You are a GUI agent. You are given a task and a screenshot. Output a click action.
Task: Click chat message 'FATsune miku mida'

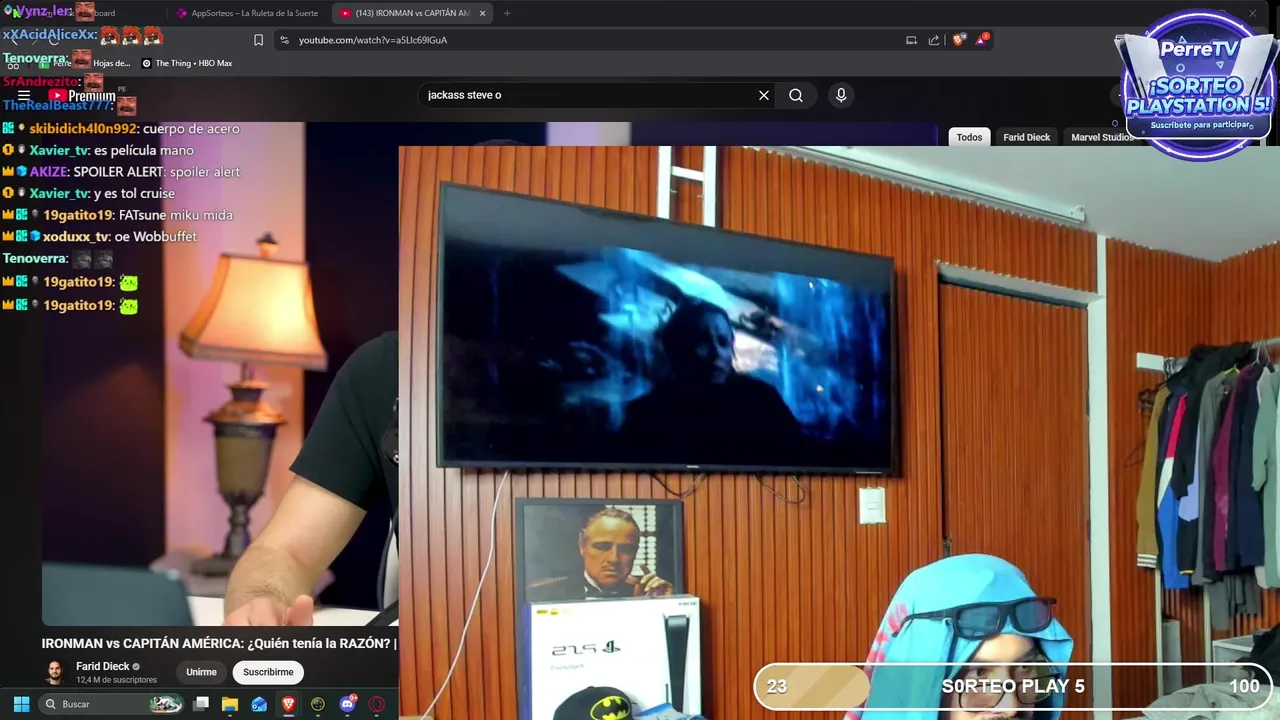(175, 215)
